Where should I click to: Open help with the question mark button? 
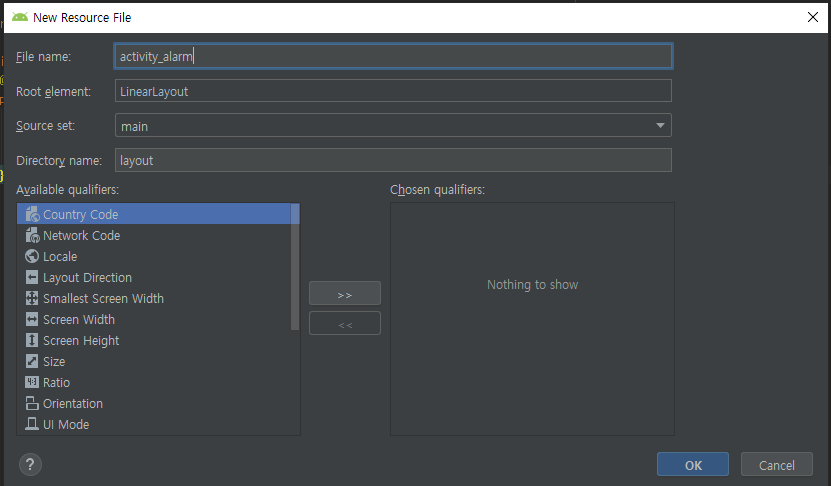pos(30,465)
